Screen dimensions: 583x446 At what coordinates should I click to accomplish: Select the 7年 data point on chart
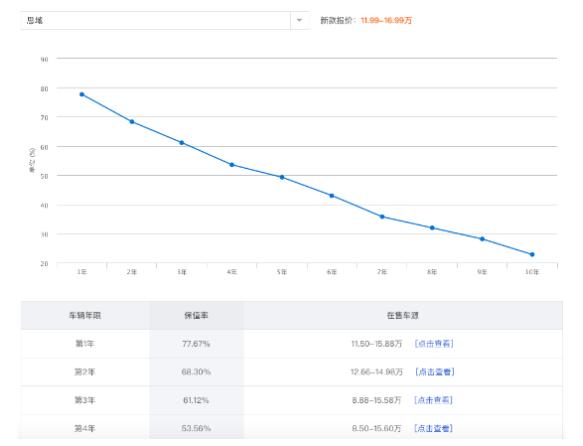click(382, 217)
